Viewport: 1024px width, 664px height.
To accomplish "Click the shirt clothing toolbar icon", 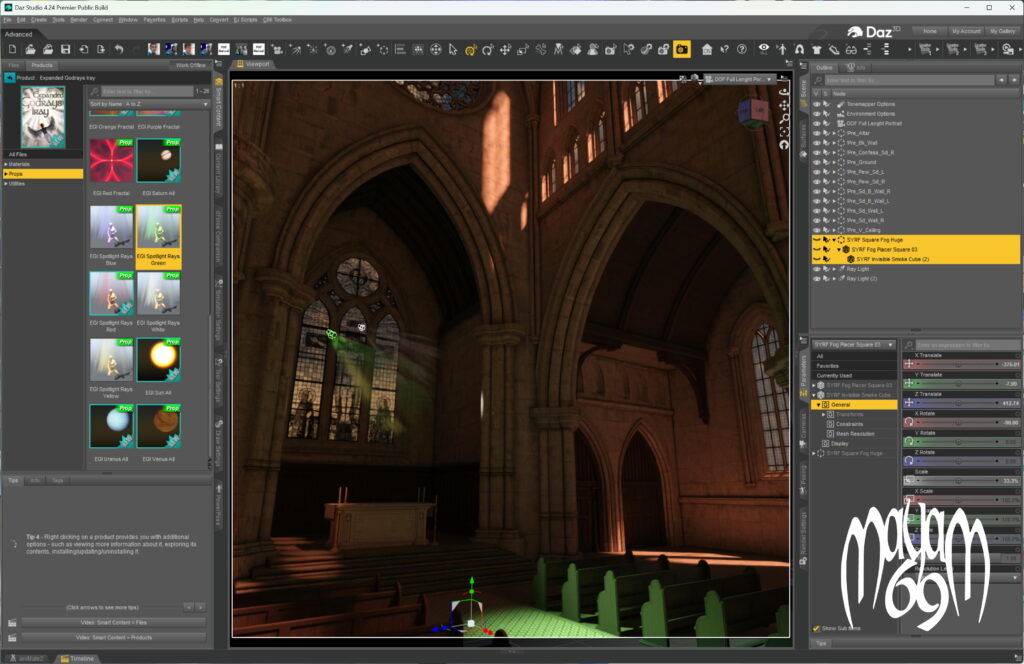I will click(x=816, y=49).
